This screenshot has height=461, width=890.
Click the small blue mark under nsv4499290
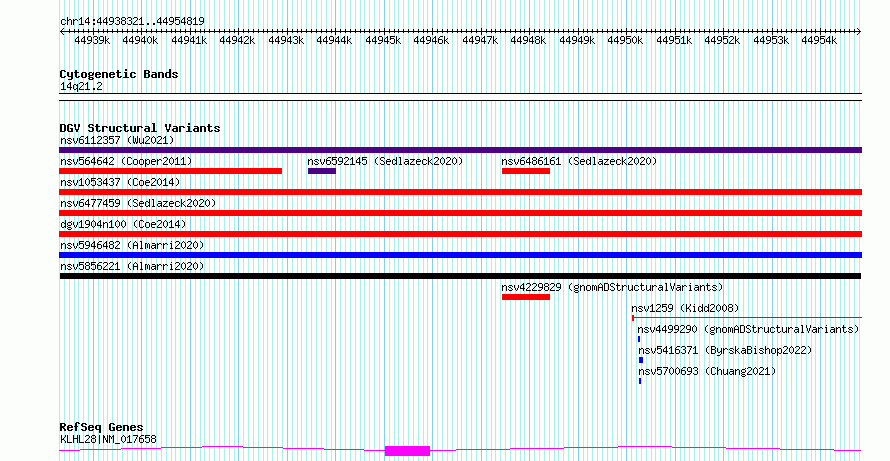[639, 339]
